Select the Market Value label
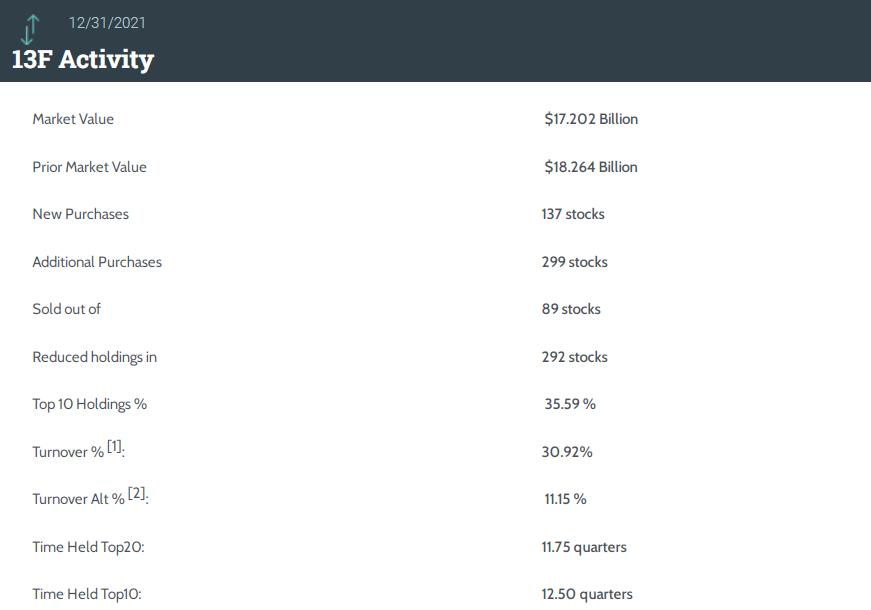This screenshot has width=871, height=610. click(x=73, y=119)
